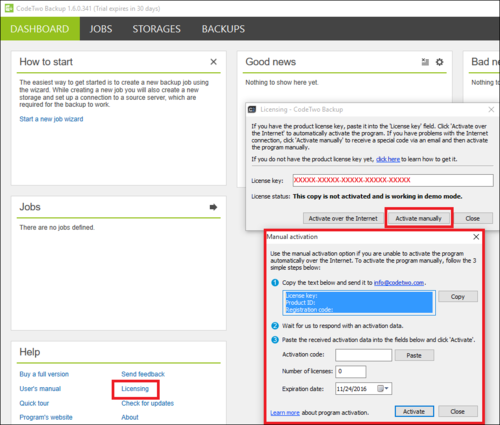500x425 pixels.
Task: Start a new job wizard link
Action: point(51,119)
